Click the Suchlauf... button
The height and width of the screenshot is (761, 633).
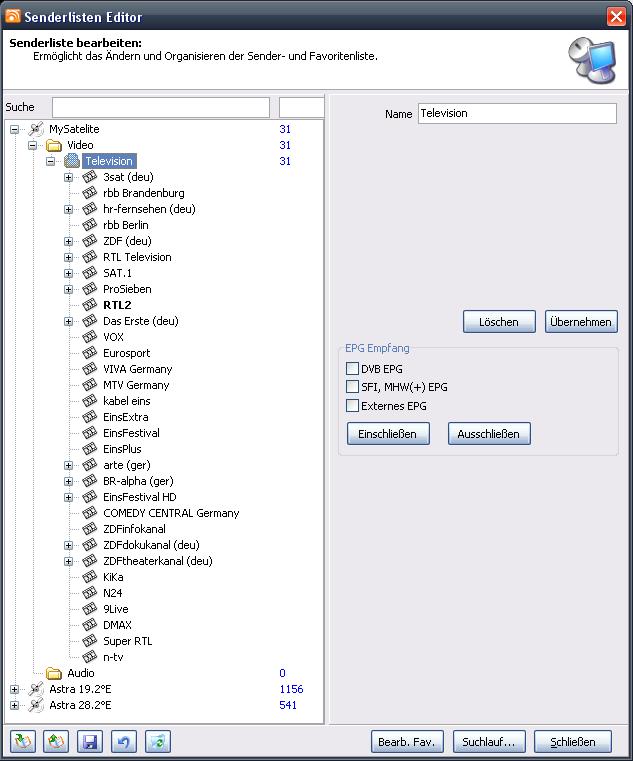489,742
